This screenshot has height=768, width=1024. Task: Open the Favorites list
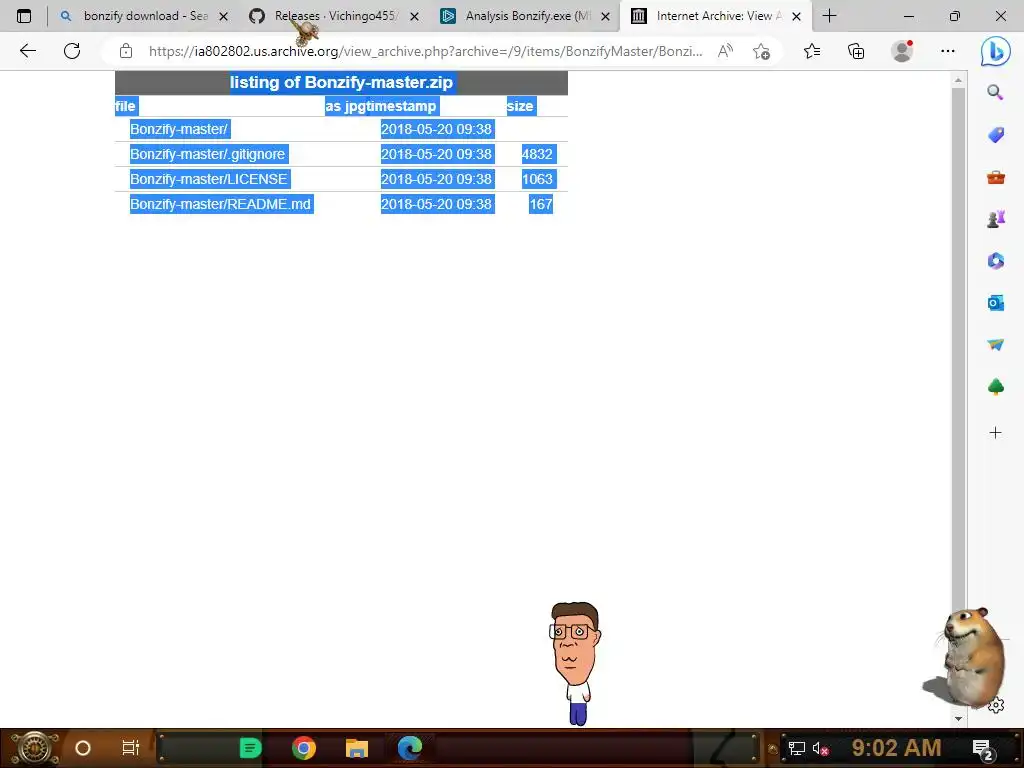(812, 51)
